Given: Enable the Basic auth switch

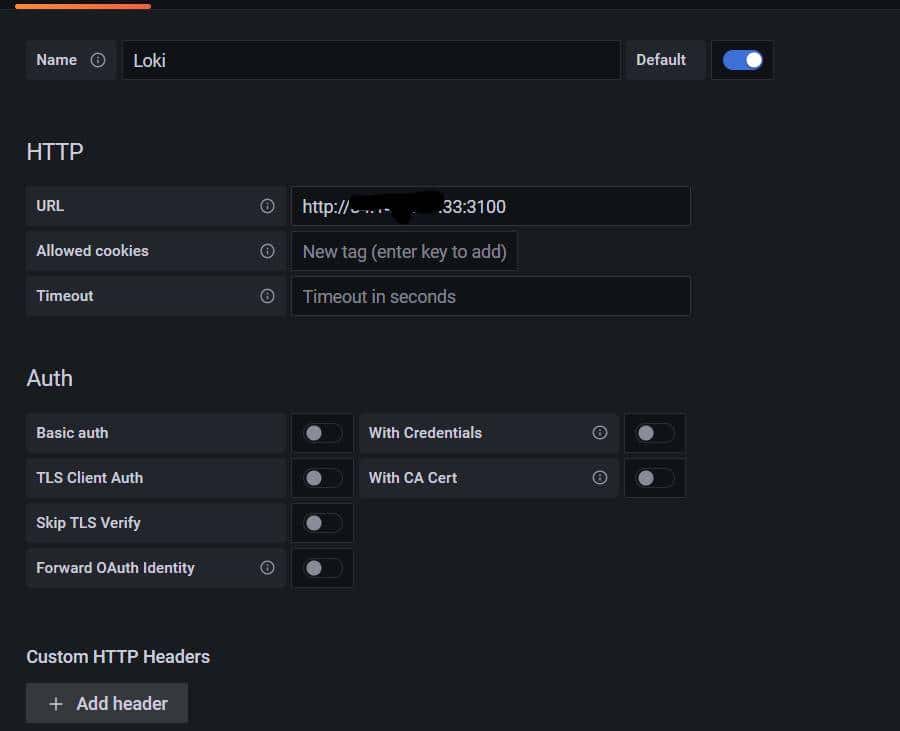Looking at the screenshot, I should point(322,433).
